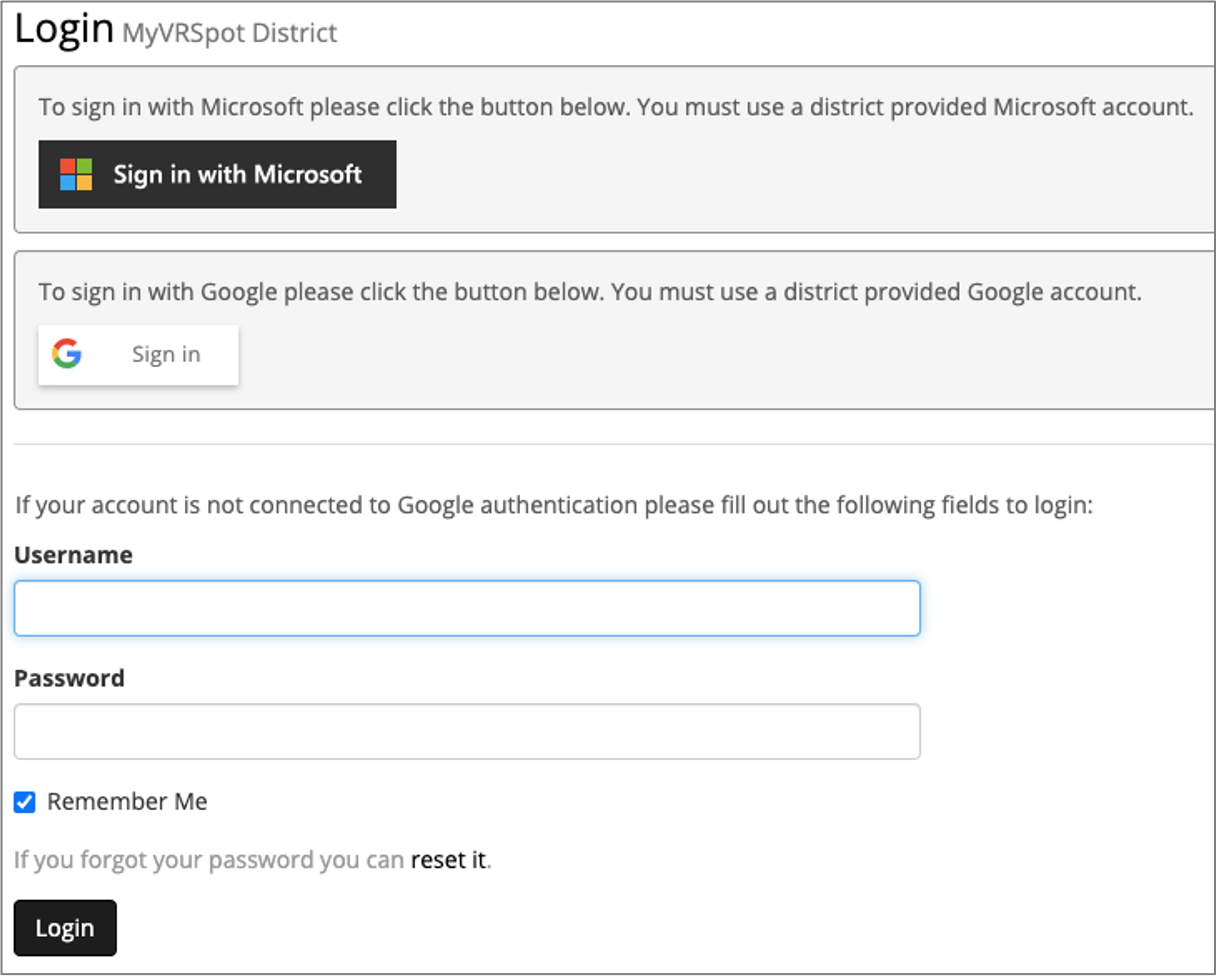Screen dimensions: 1216x977
Task: Click the 'Login' page heading text
Action: (x=64, y=28)
